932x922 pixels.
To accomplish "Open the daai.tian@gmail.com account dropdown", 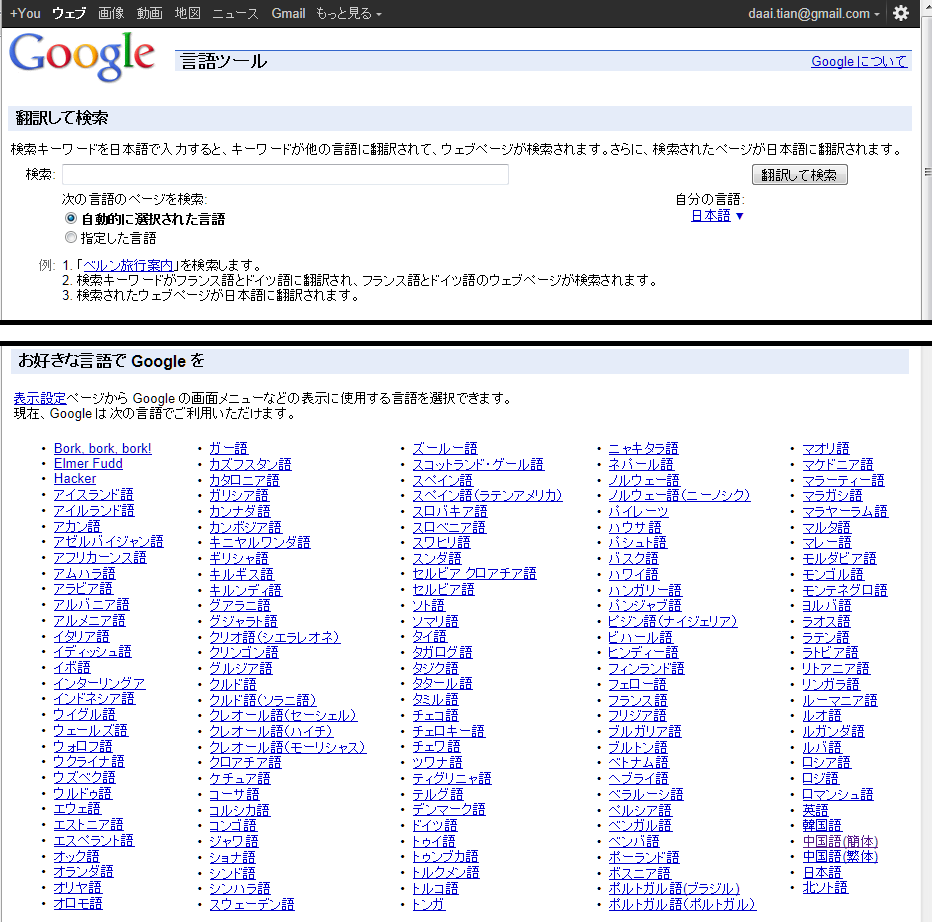I will (x=813, y=13).
